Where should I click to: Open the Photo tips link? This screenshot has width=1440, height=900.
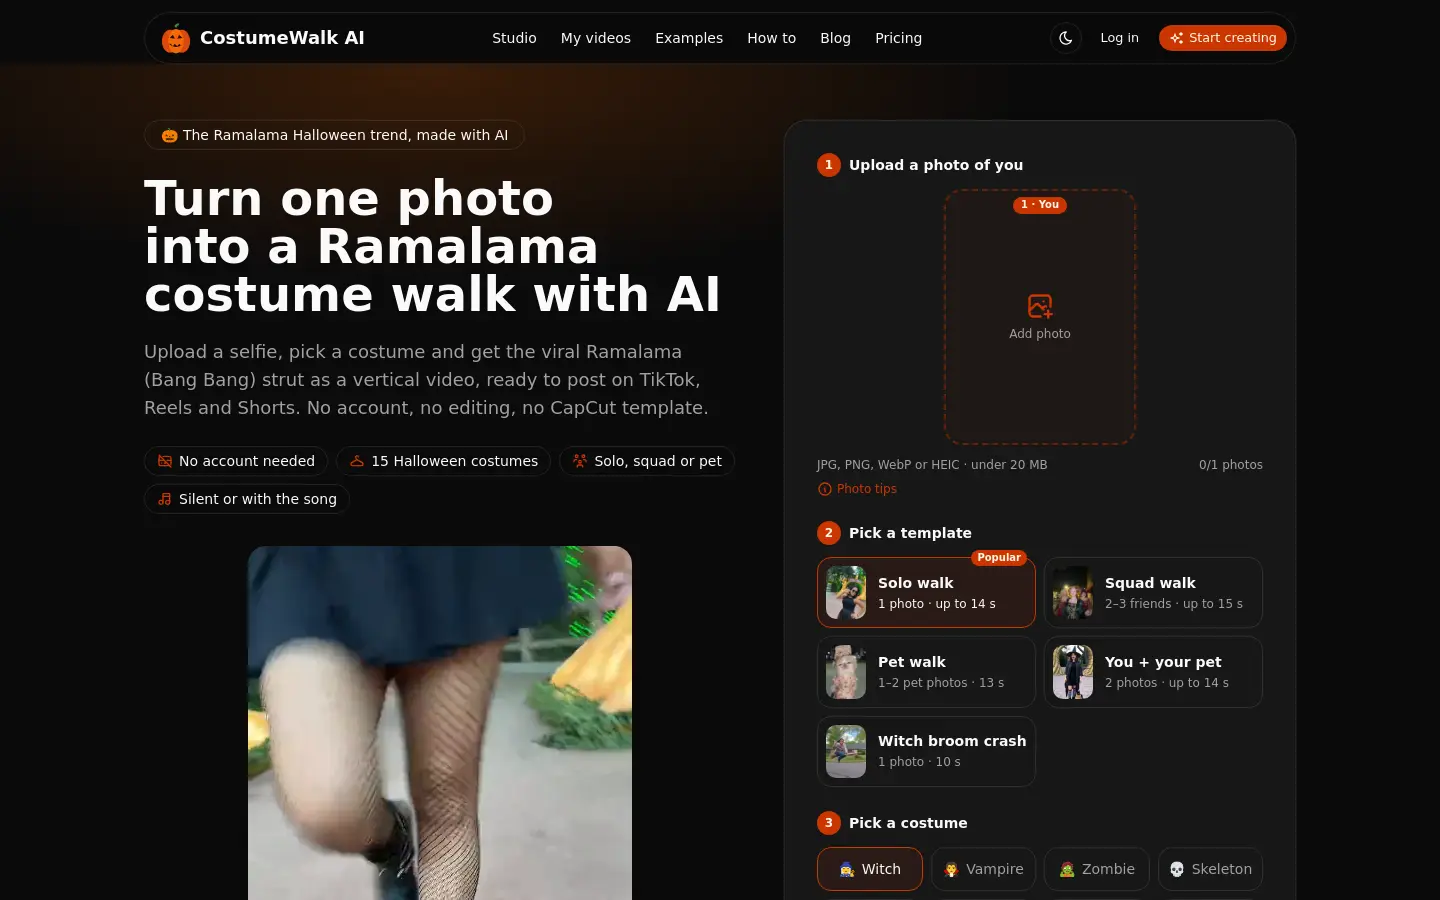click(x=857, y=489)
